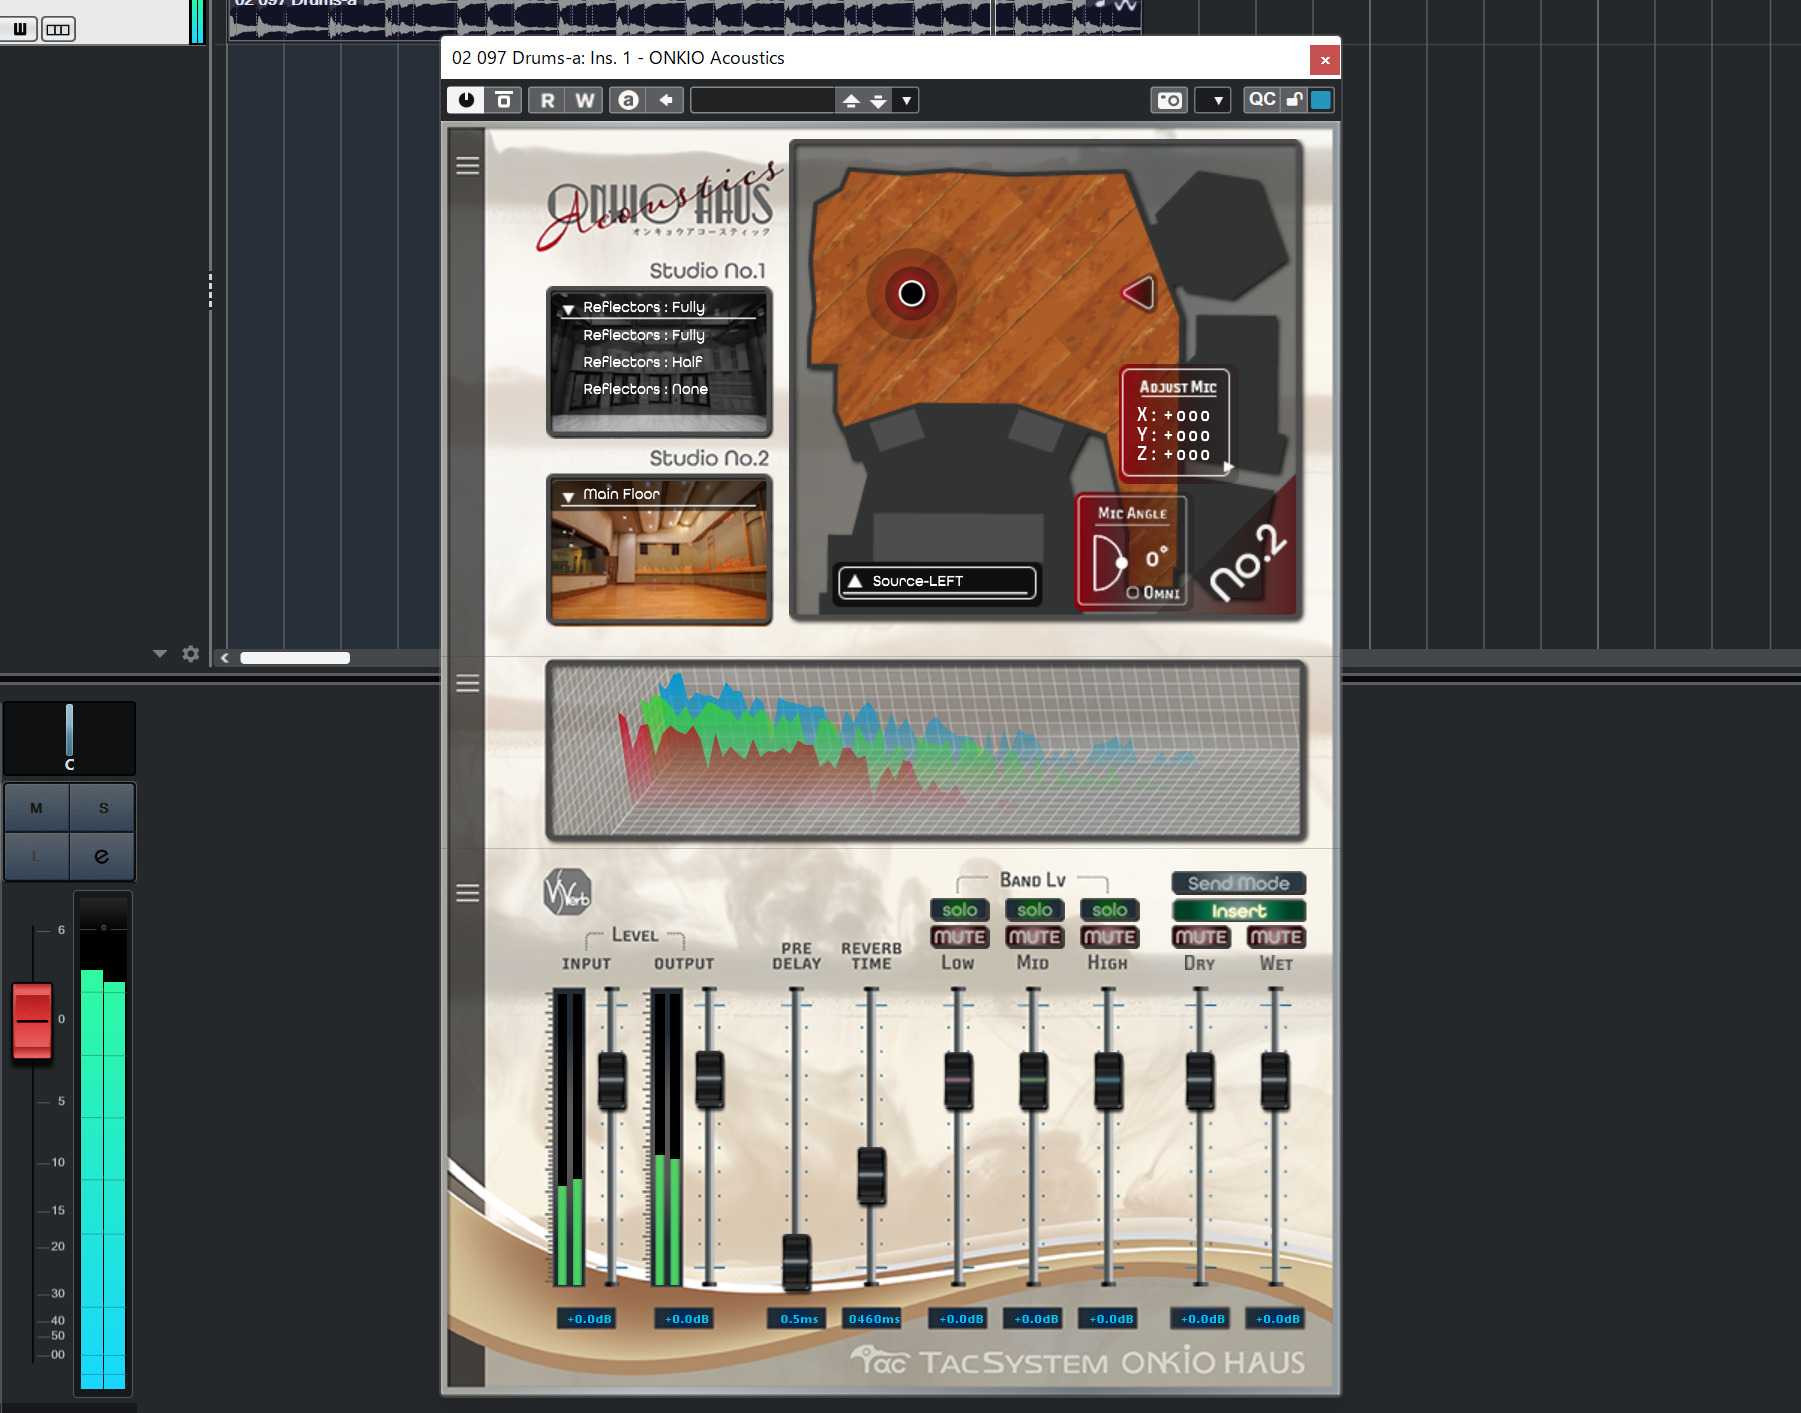Click the Insert mode button
The width and height of the screenshot is (1801, 1413).
(x=1238, y=911)
